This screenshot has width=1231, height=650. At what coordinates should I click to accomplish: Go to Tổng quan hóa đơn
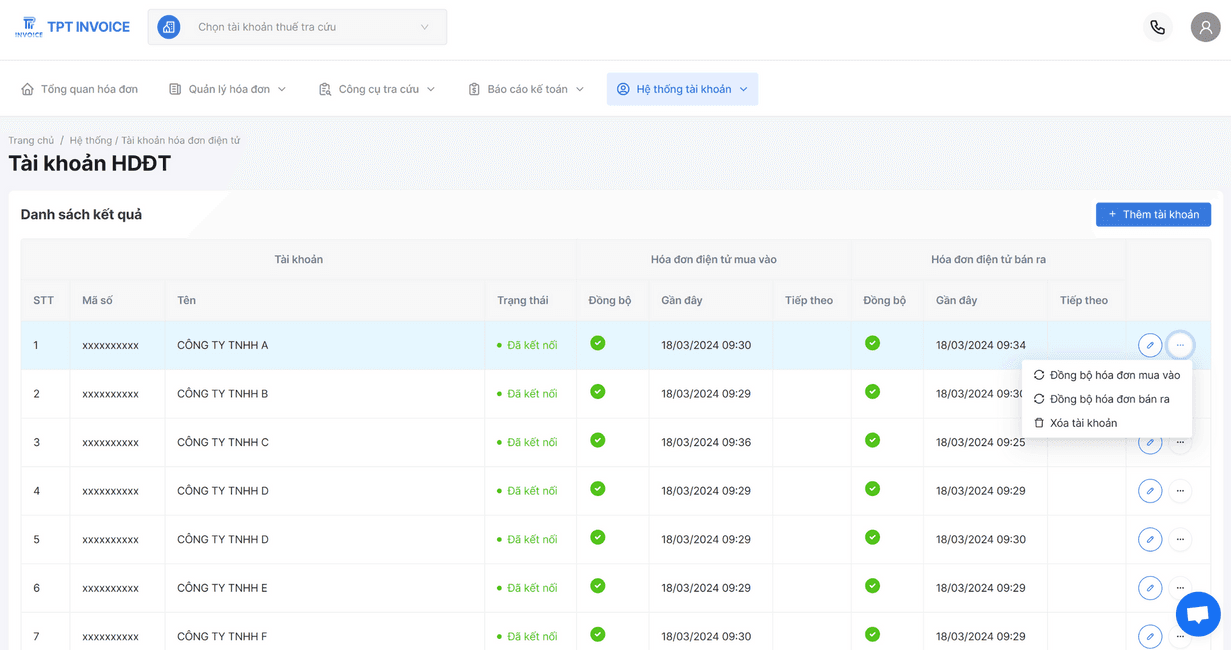(x=80, y=89)
